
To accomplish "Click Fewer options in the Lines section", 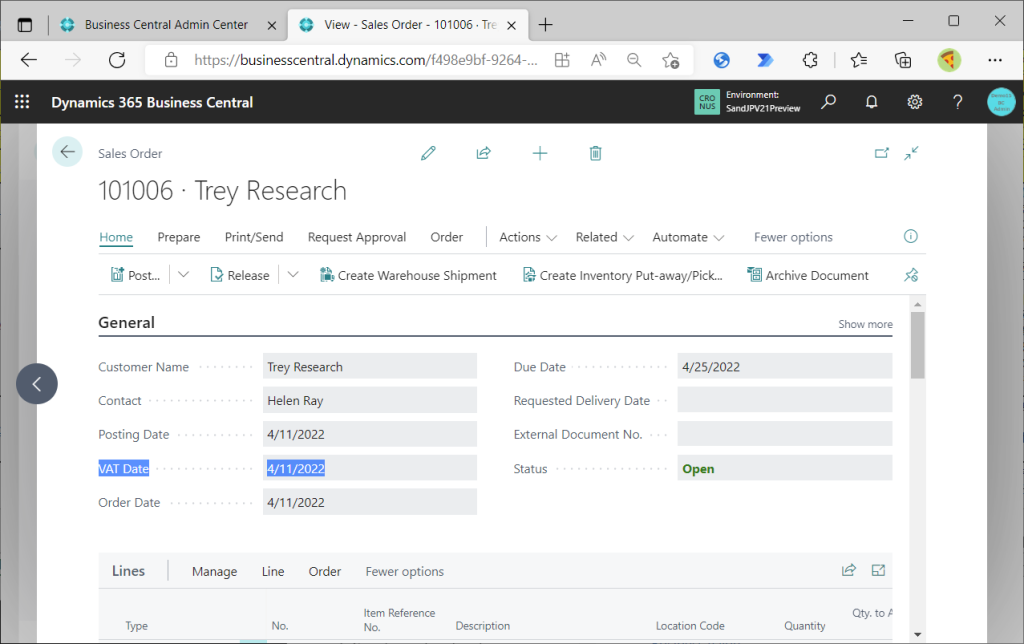I will 404,572.
